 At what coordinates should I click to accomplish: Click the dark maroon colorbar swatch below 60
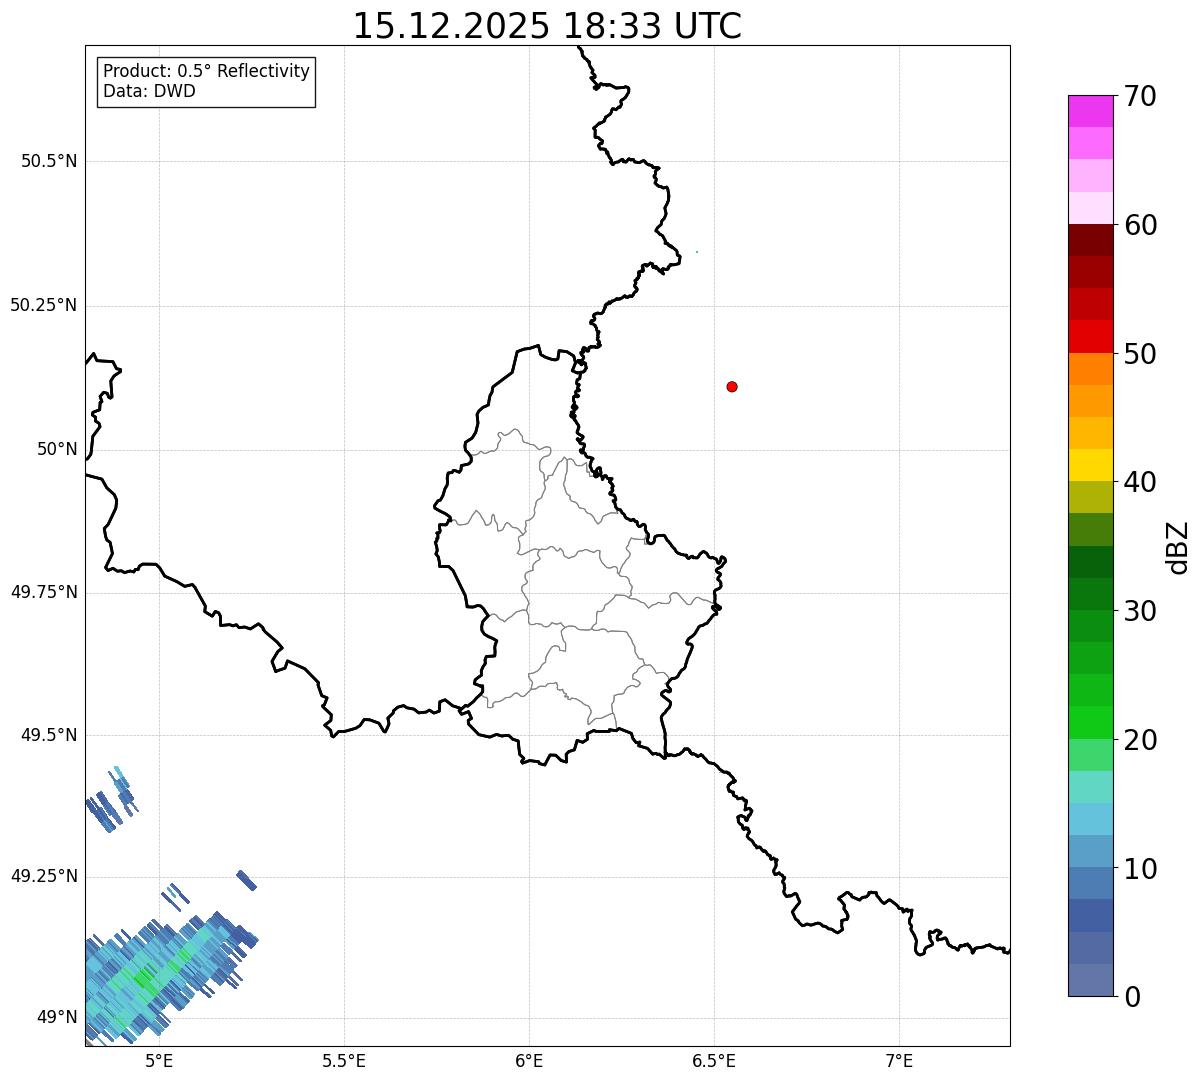pyautogui.click(x=1090, y=240)
